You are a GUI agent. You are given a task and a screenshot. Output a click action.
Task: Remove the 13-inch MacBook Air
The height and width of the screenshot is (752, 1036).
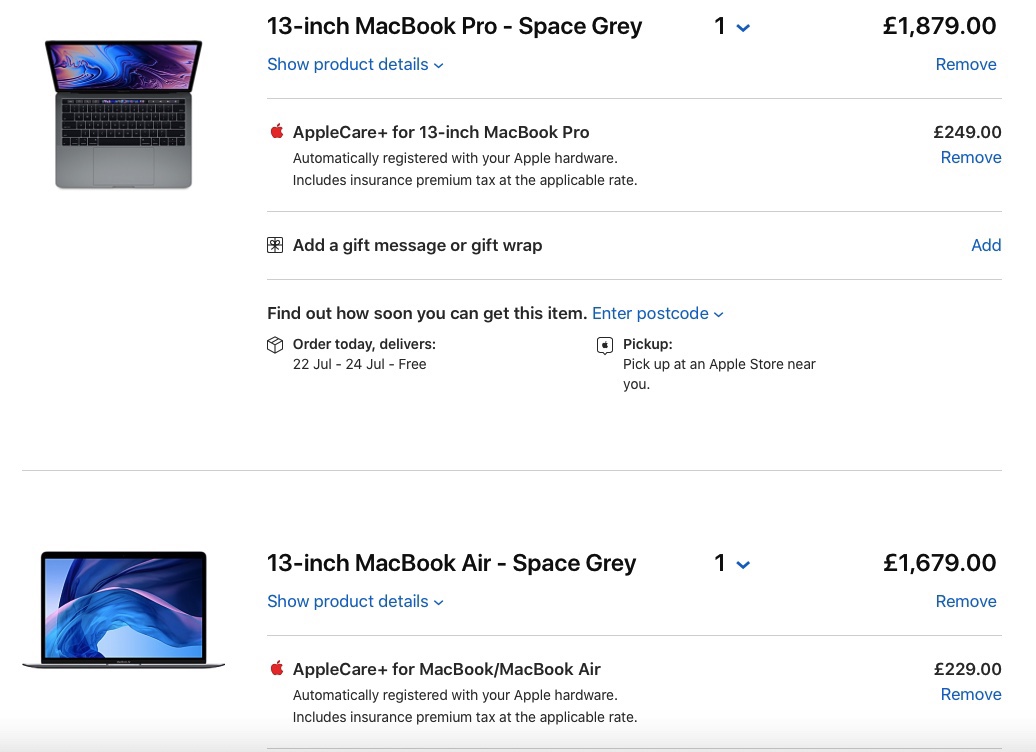click(x=965, y=602)
